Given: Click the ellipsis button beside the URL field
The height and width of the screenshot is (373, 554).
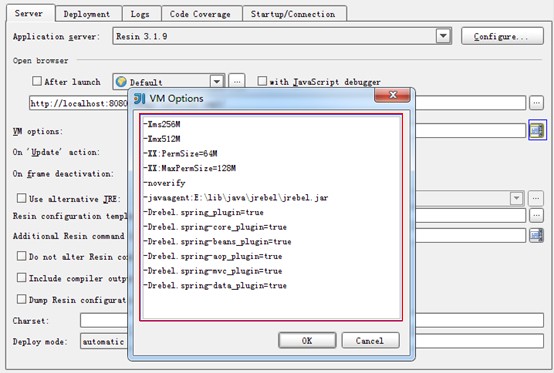Looking at the screenshot, I should tap(536, 103).
